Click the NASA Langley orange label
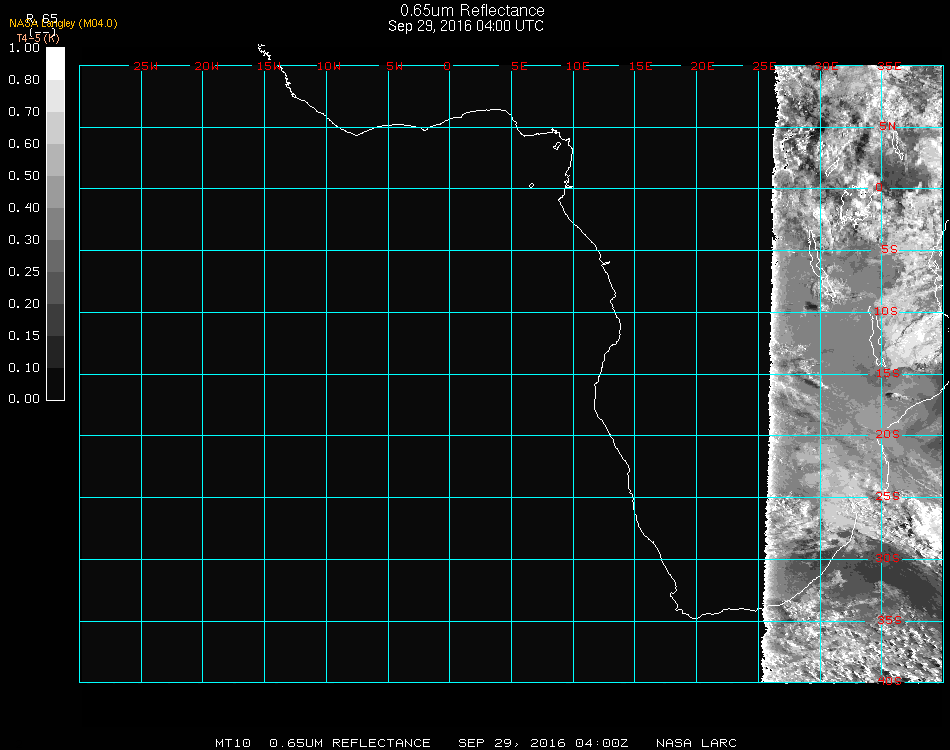The height and width of the screenshot is (750, 950). point(63,24)
